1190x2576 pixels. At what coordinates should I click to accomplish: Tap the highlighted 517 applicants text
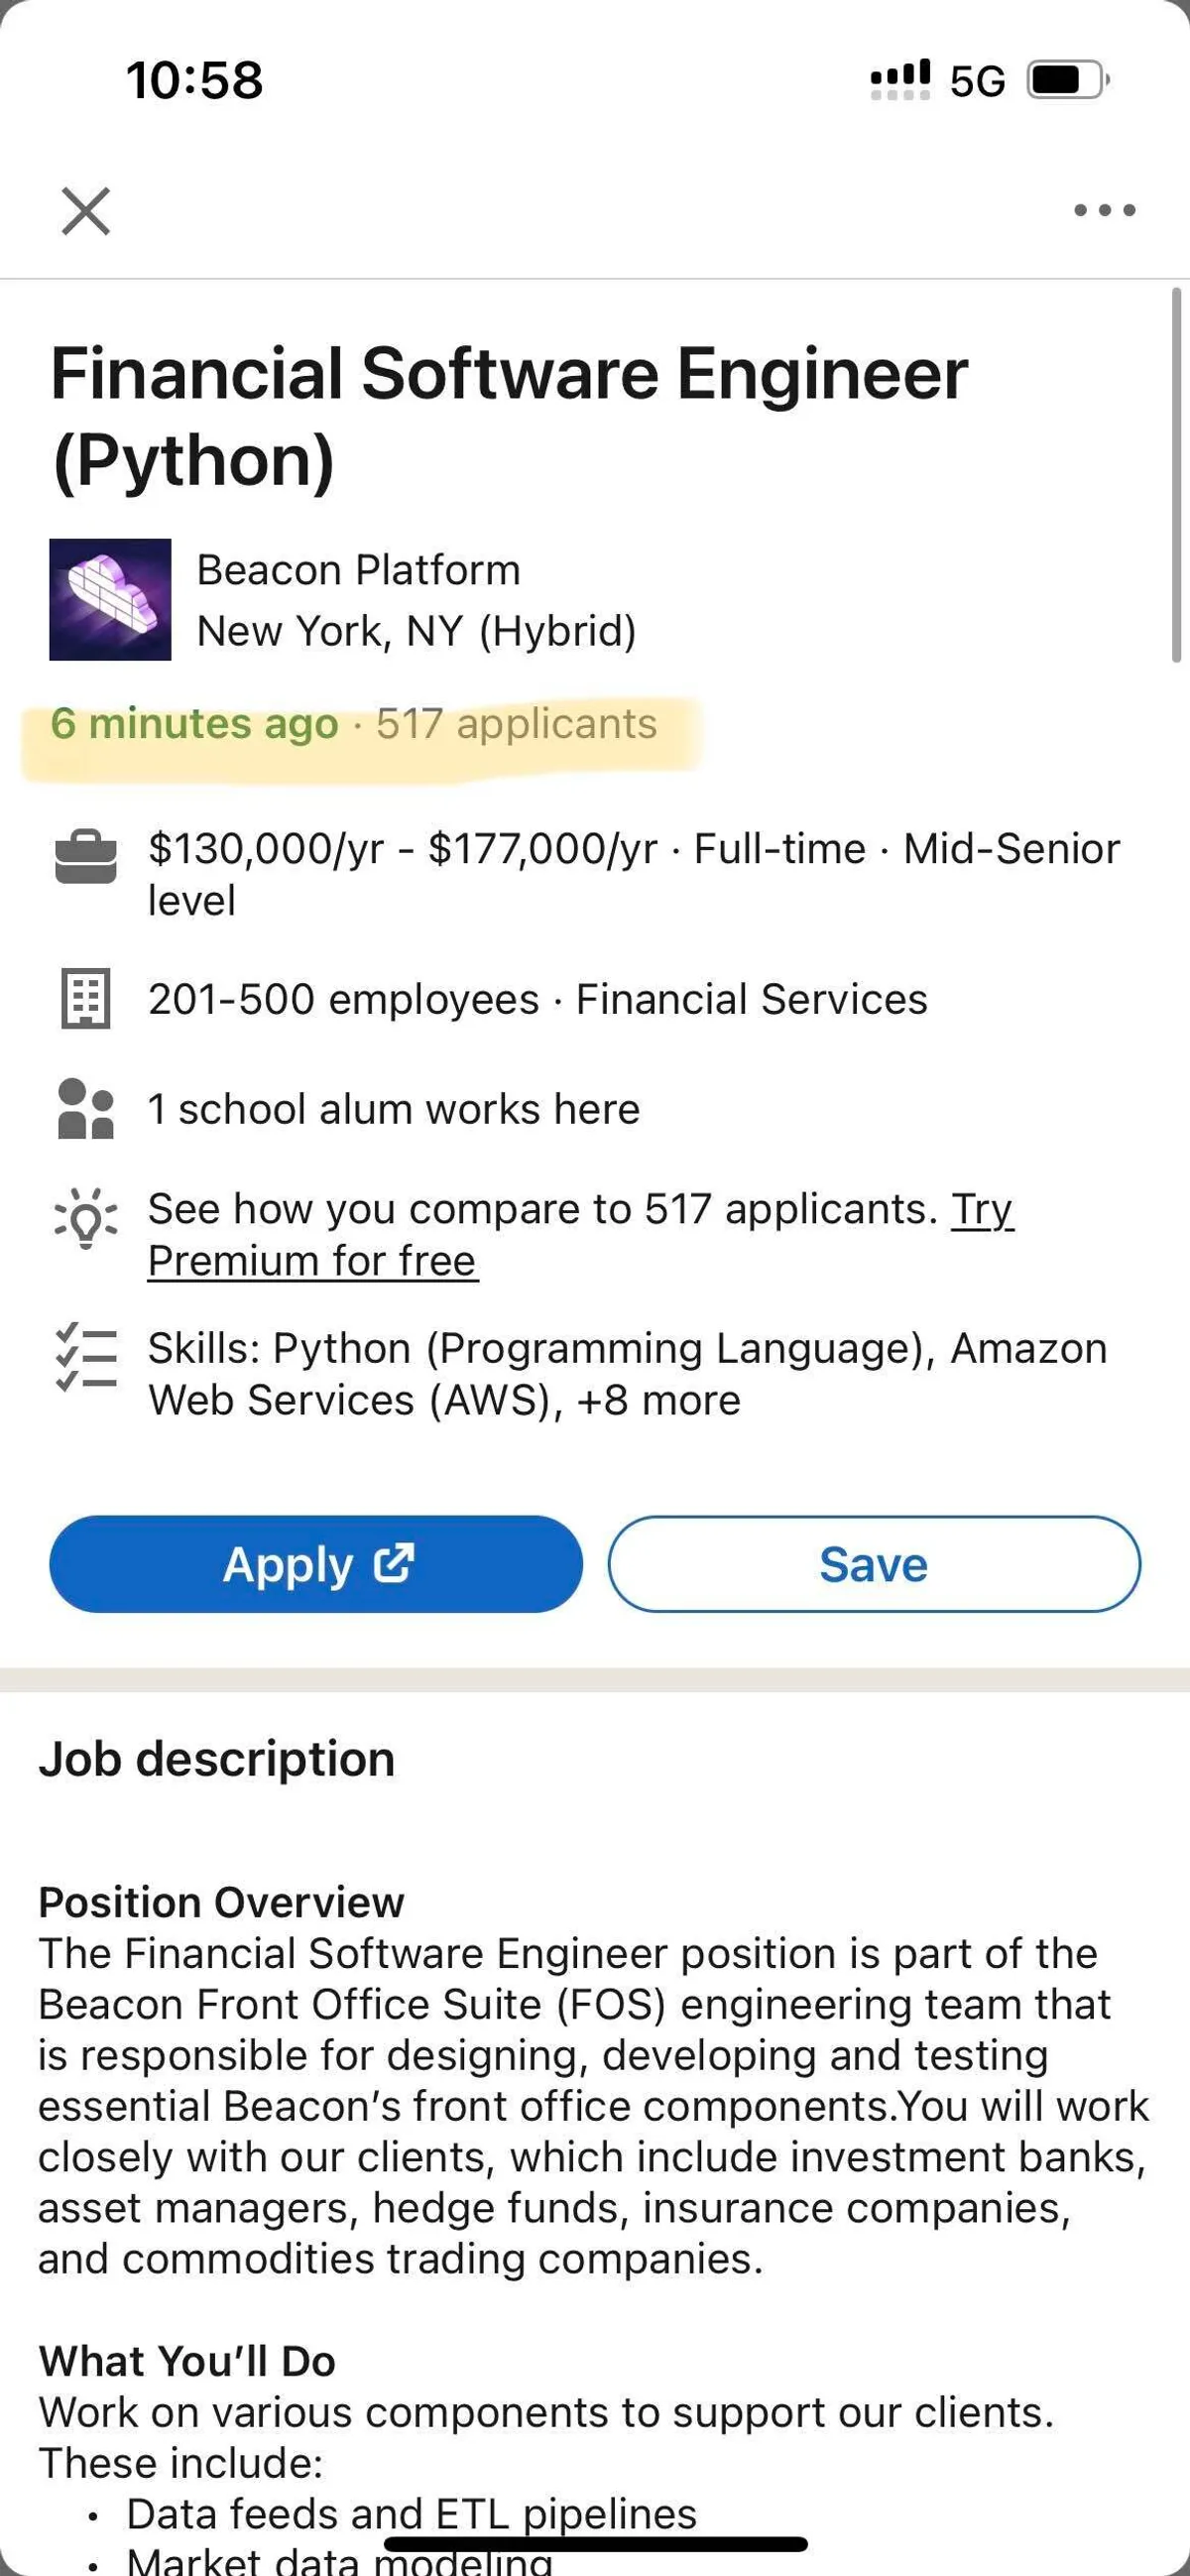pos(516,724)
